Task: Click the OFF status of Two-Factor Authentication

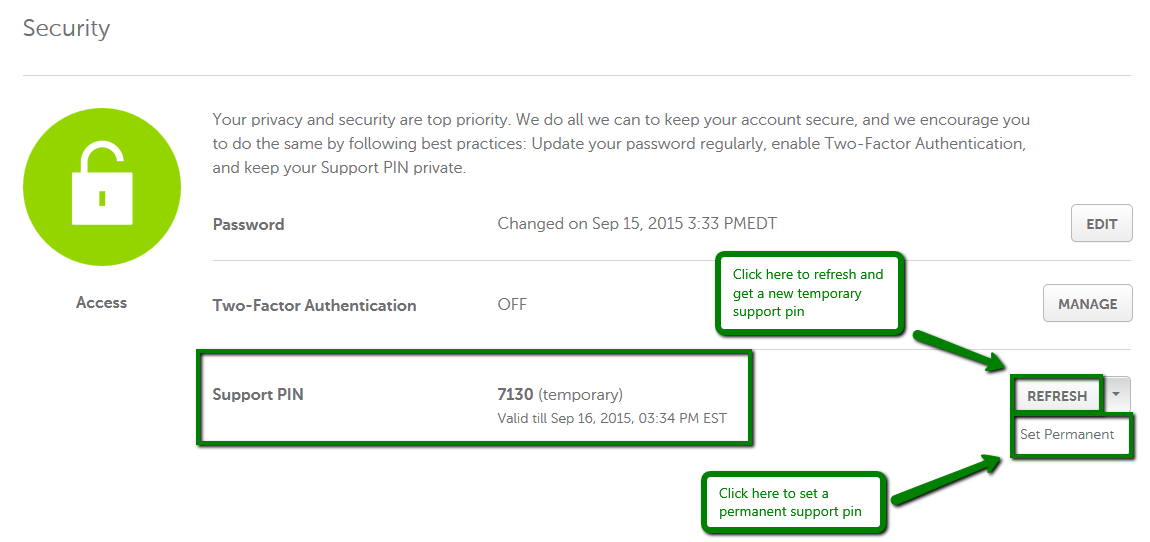Action: tap(512, 304)
